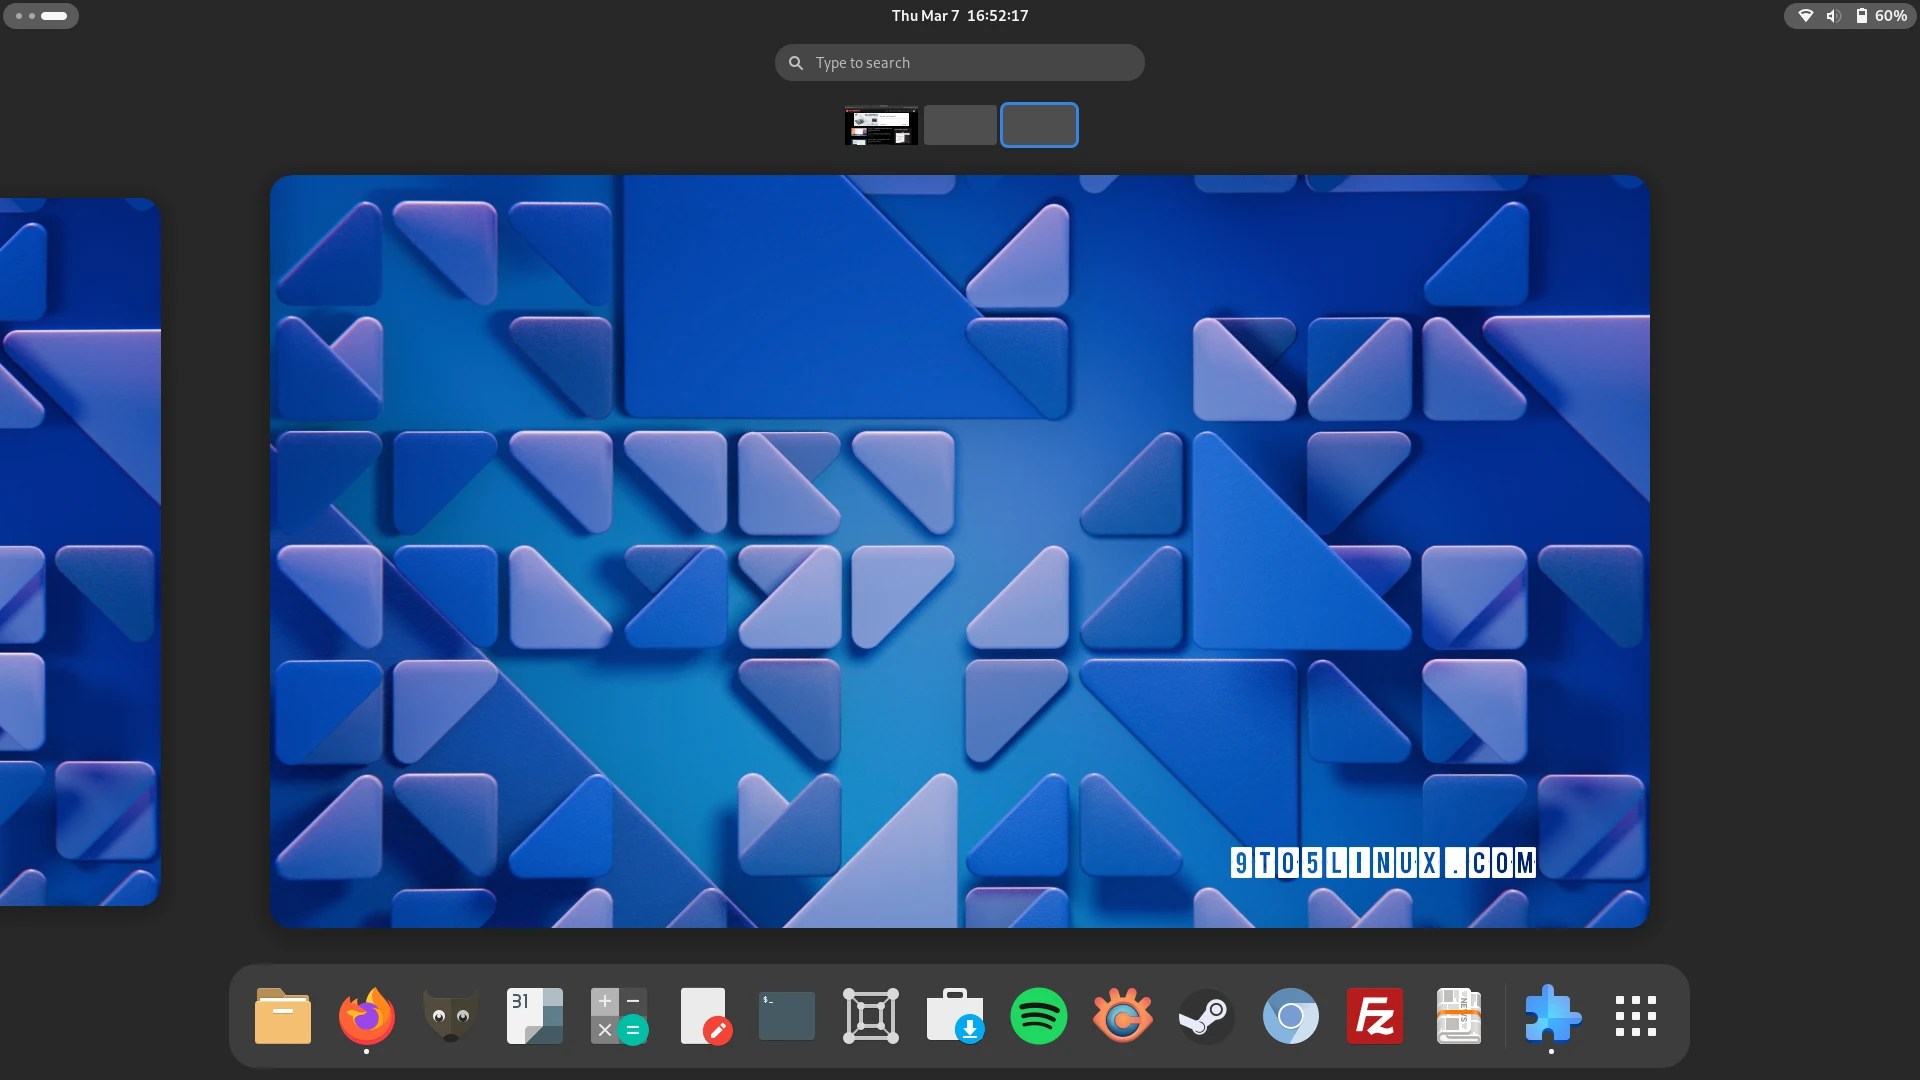Click the Type to search field
Viewport: 1920px width, 1080px height.
pyautogui.click(x=960, y=63)
